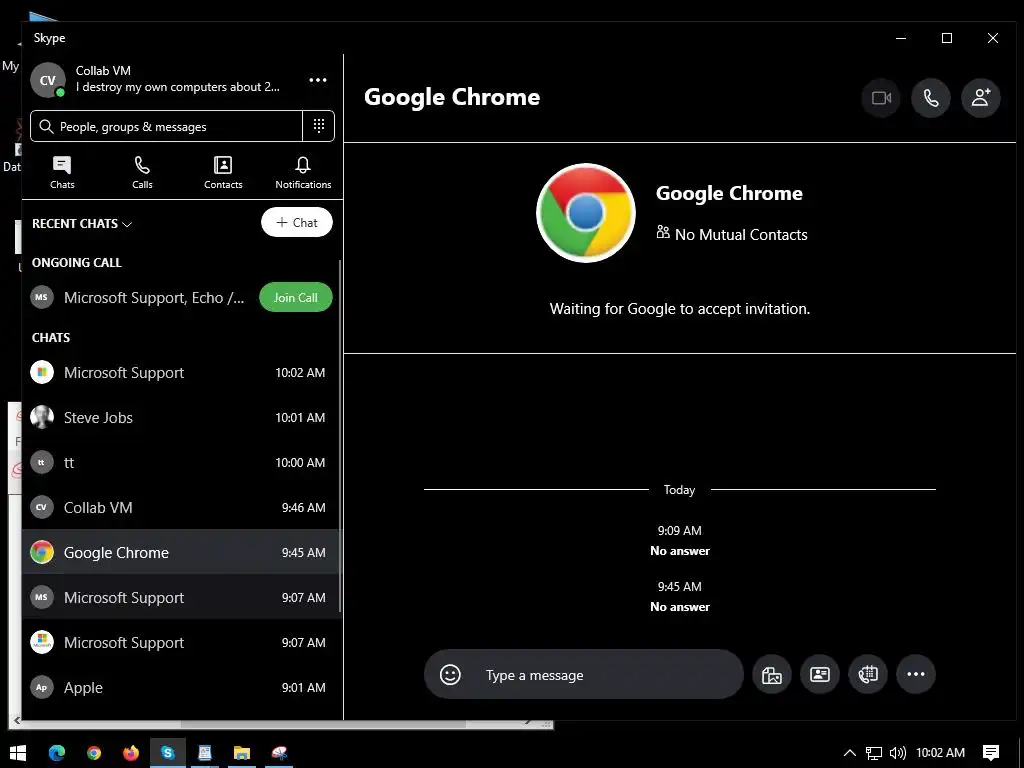The image size is (1024, 768).
Task: Click the add files icon
Action: coord(772,675)
